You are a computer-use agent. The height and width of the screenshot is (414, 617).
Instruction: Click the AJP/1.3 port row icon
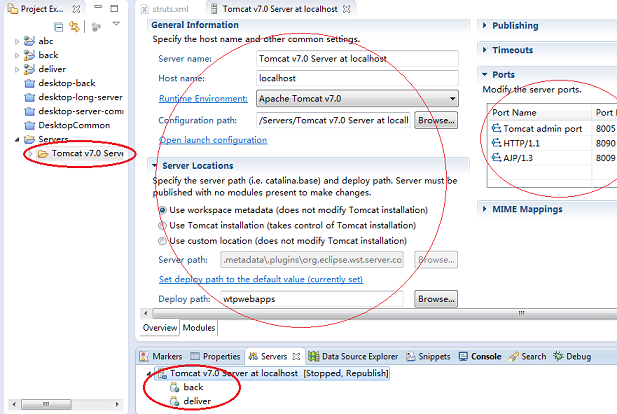496,157
